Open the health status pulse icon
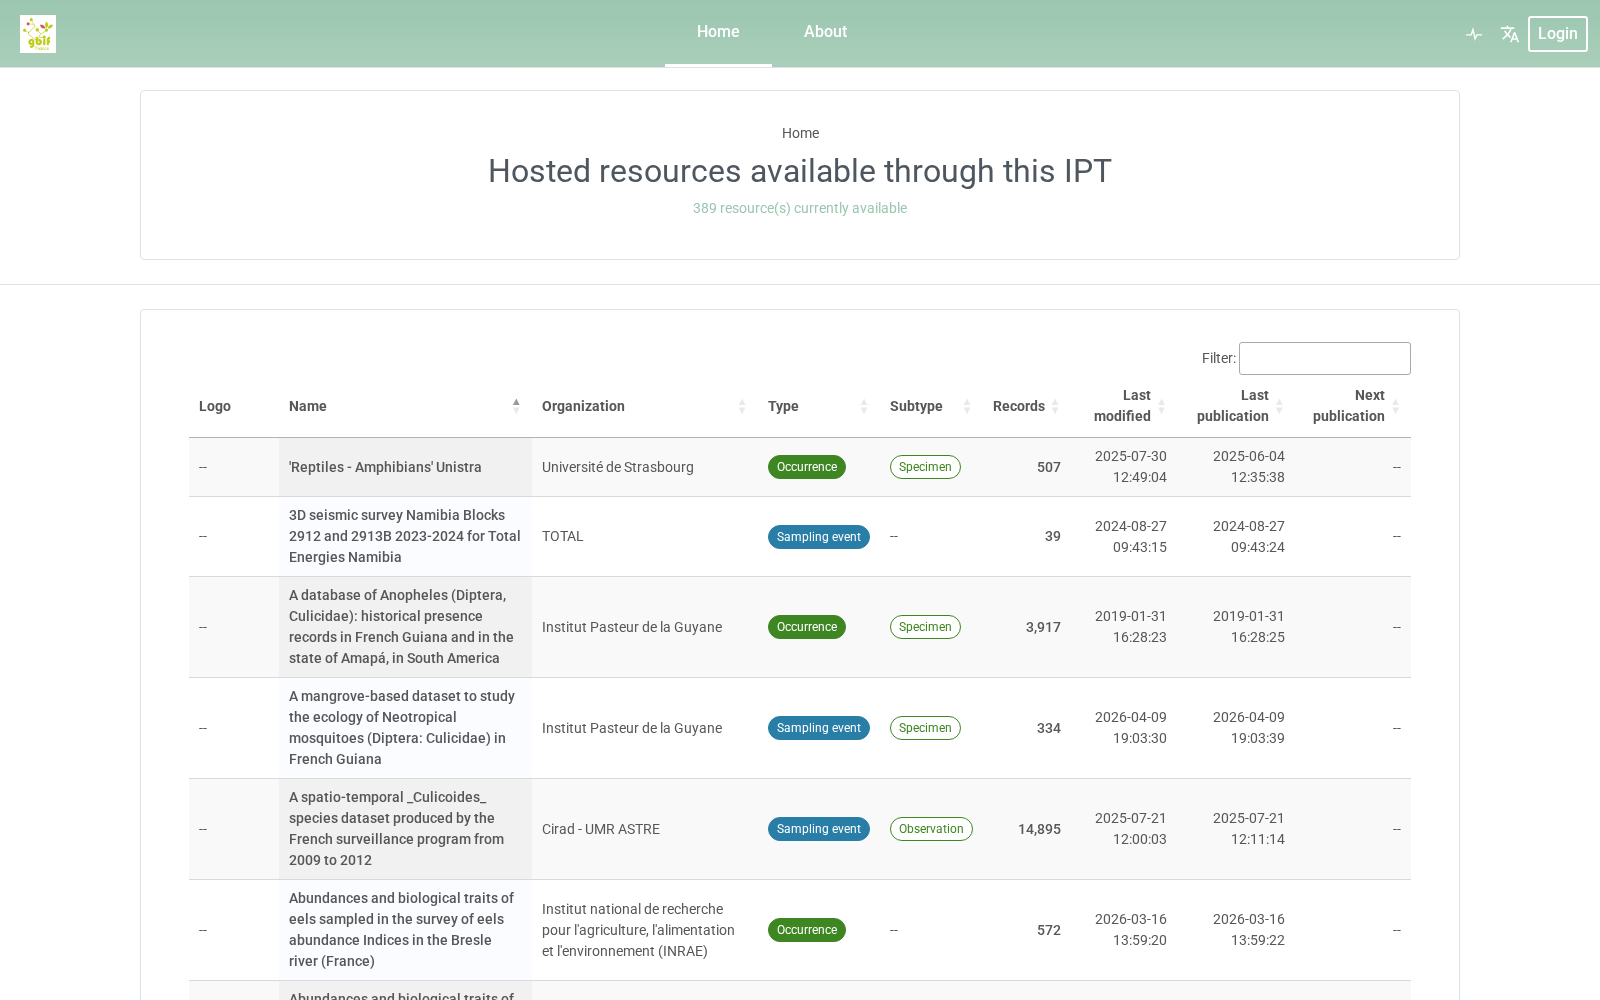 pos(1474,34)
